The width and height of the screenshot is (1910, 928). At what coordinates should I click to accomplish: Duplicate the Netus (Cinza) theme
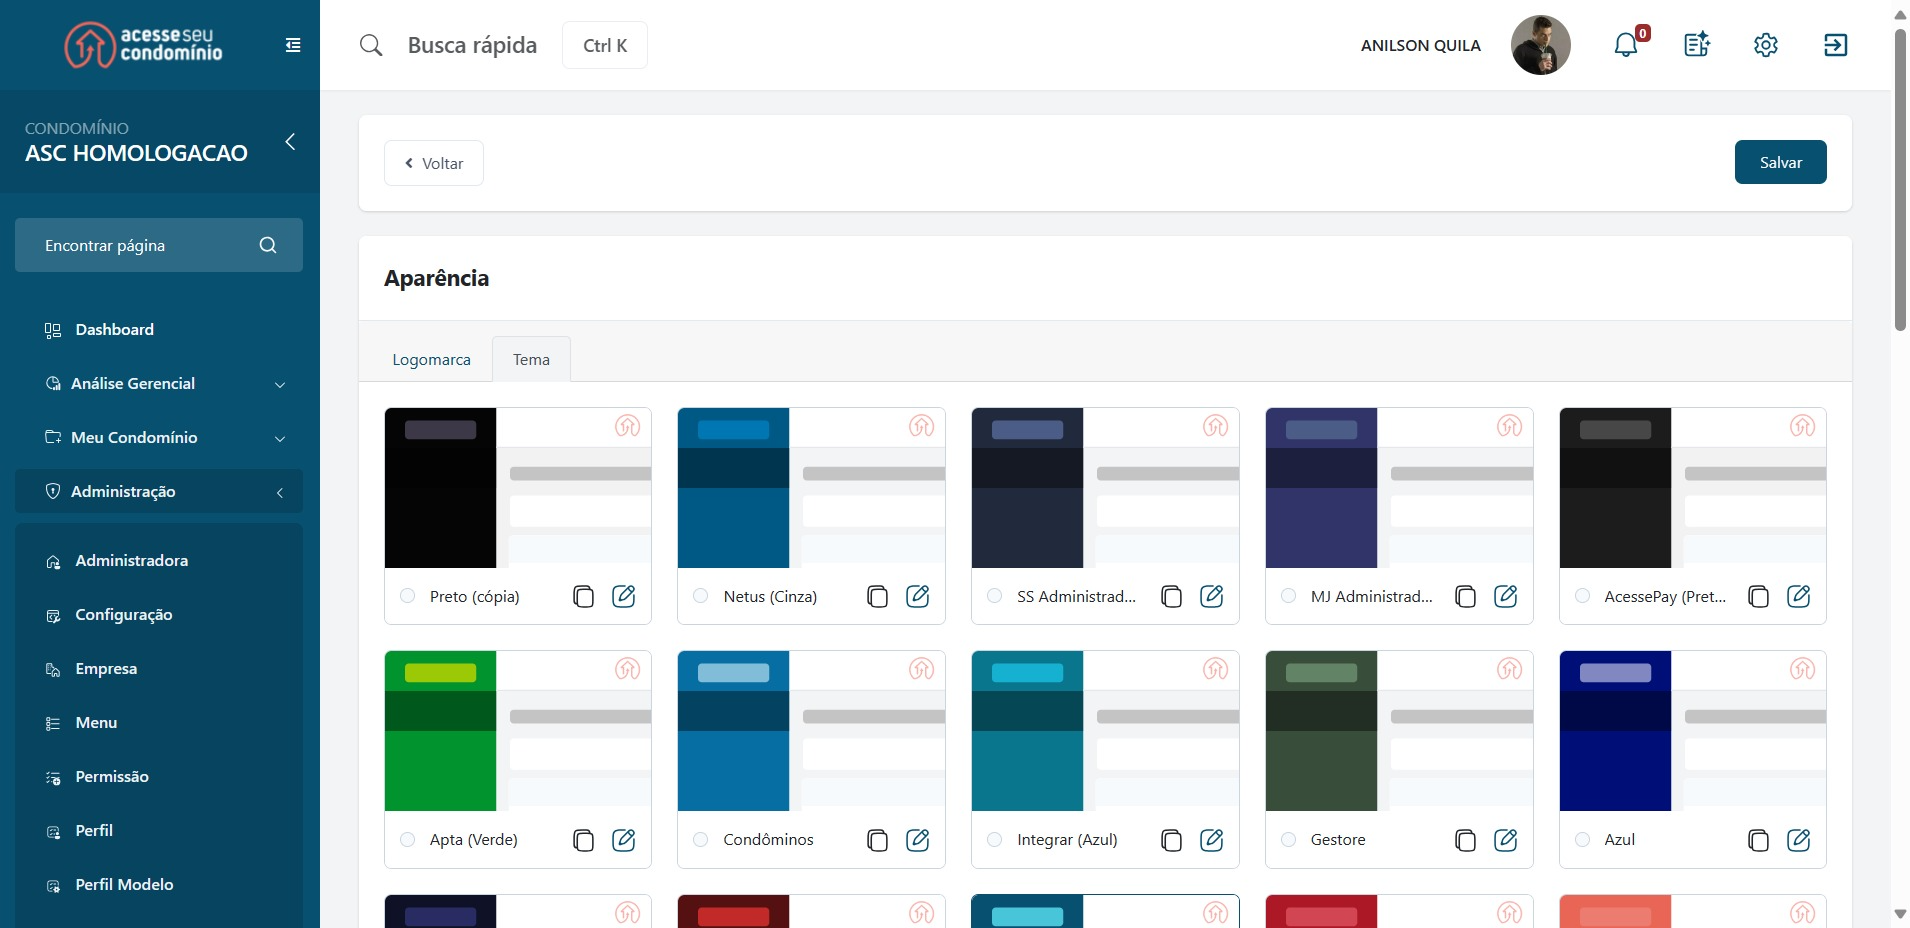(877, 597)
